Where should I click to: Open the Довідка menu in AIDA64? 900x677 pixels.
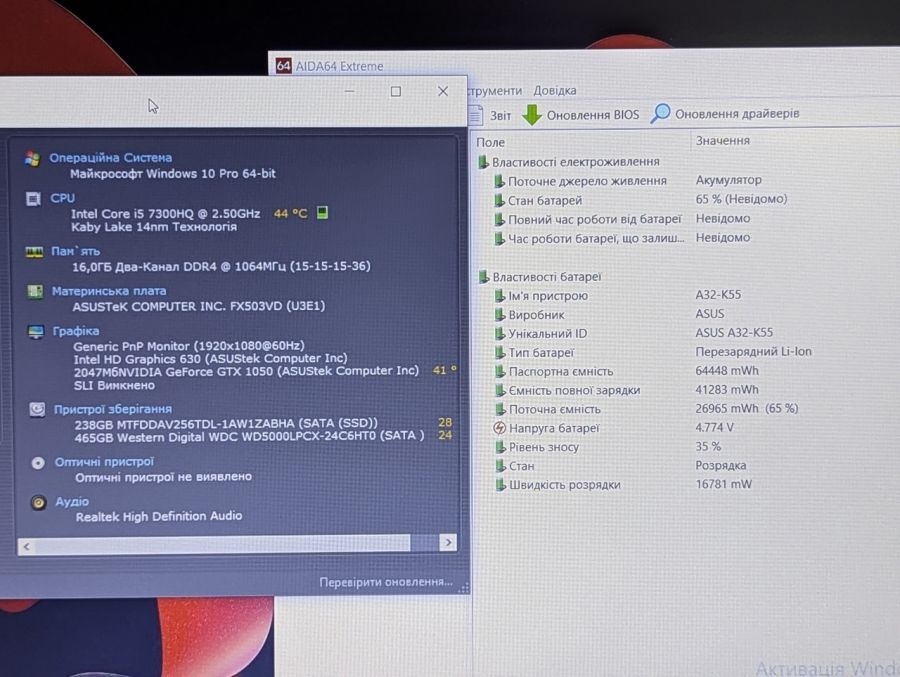tap(554, 91)
